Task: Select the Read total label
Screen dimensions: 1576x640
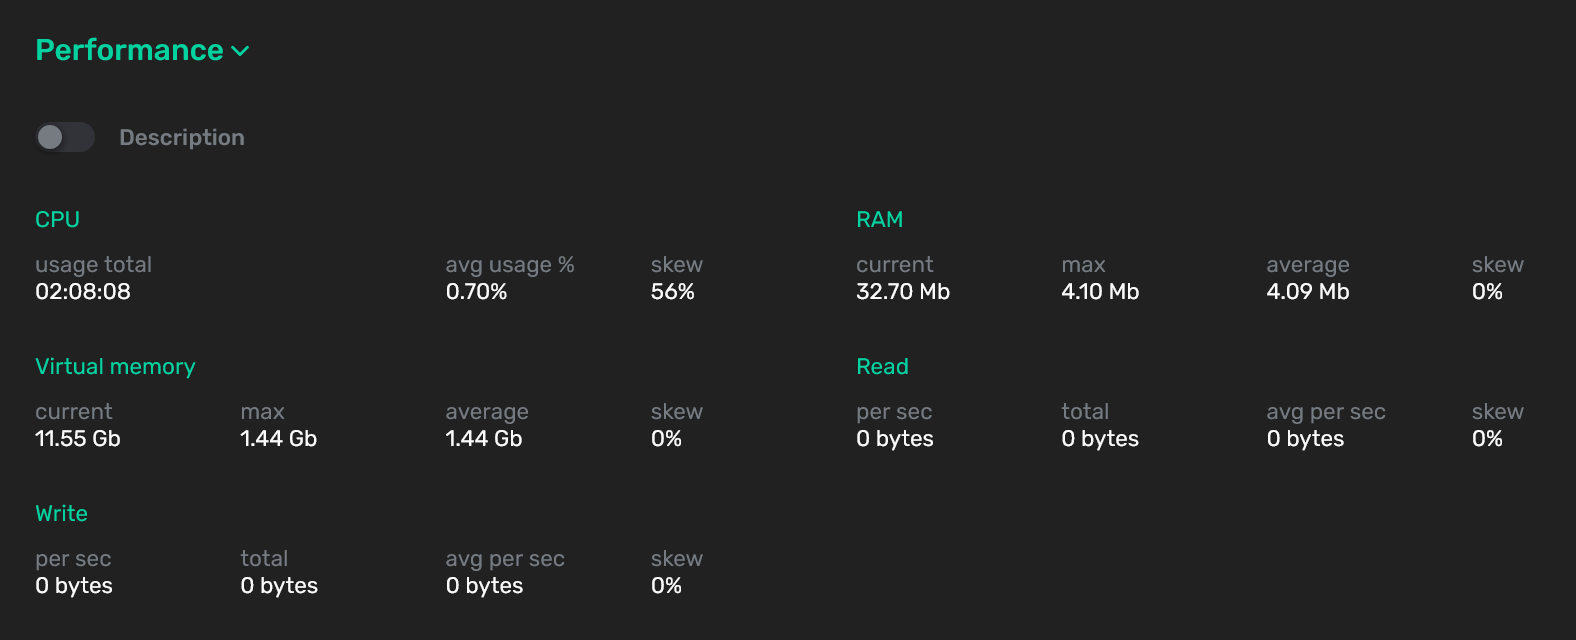Action: coord(1085,412)
